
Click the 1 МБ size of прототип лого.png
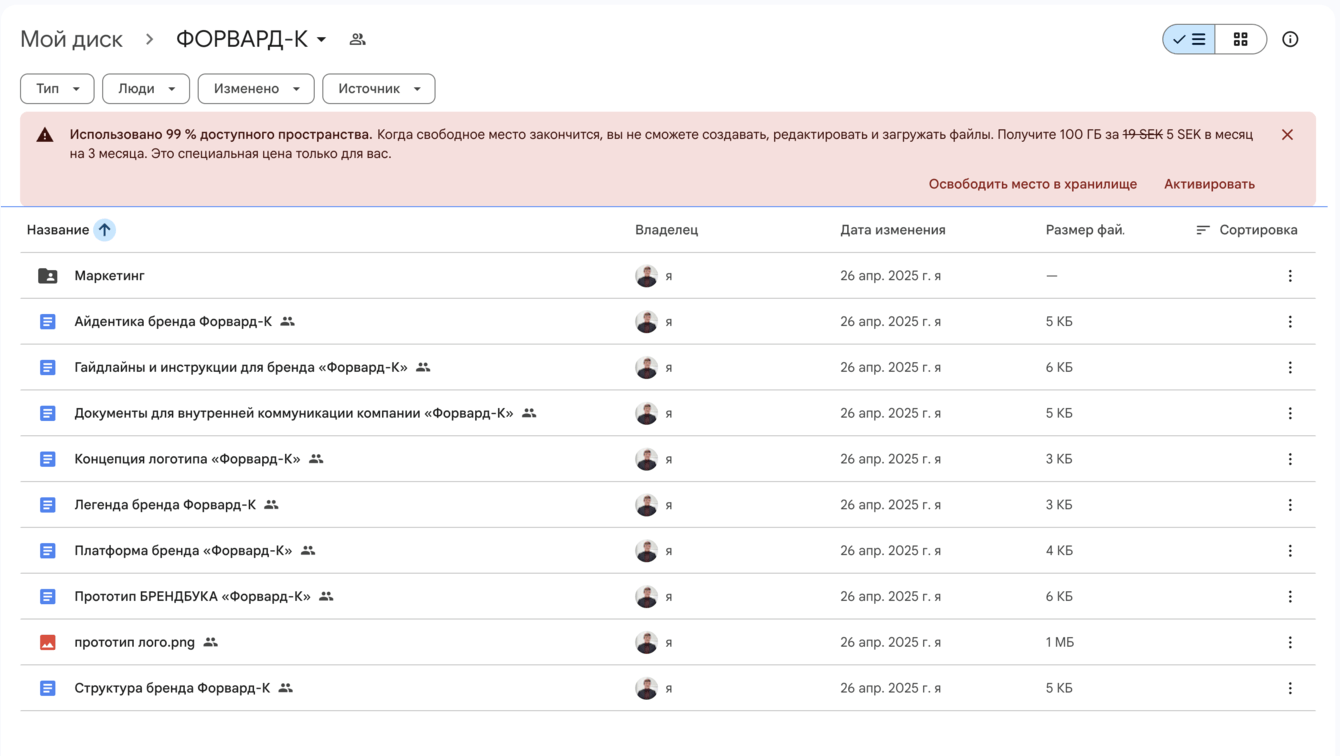coord(1060,643)
